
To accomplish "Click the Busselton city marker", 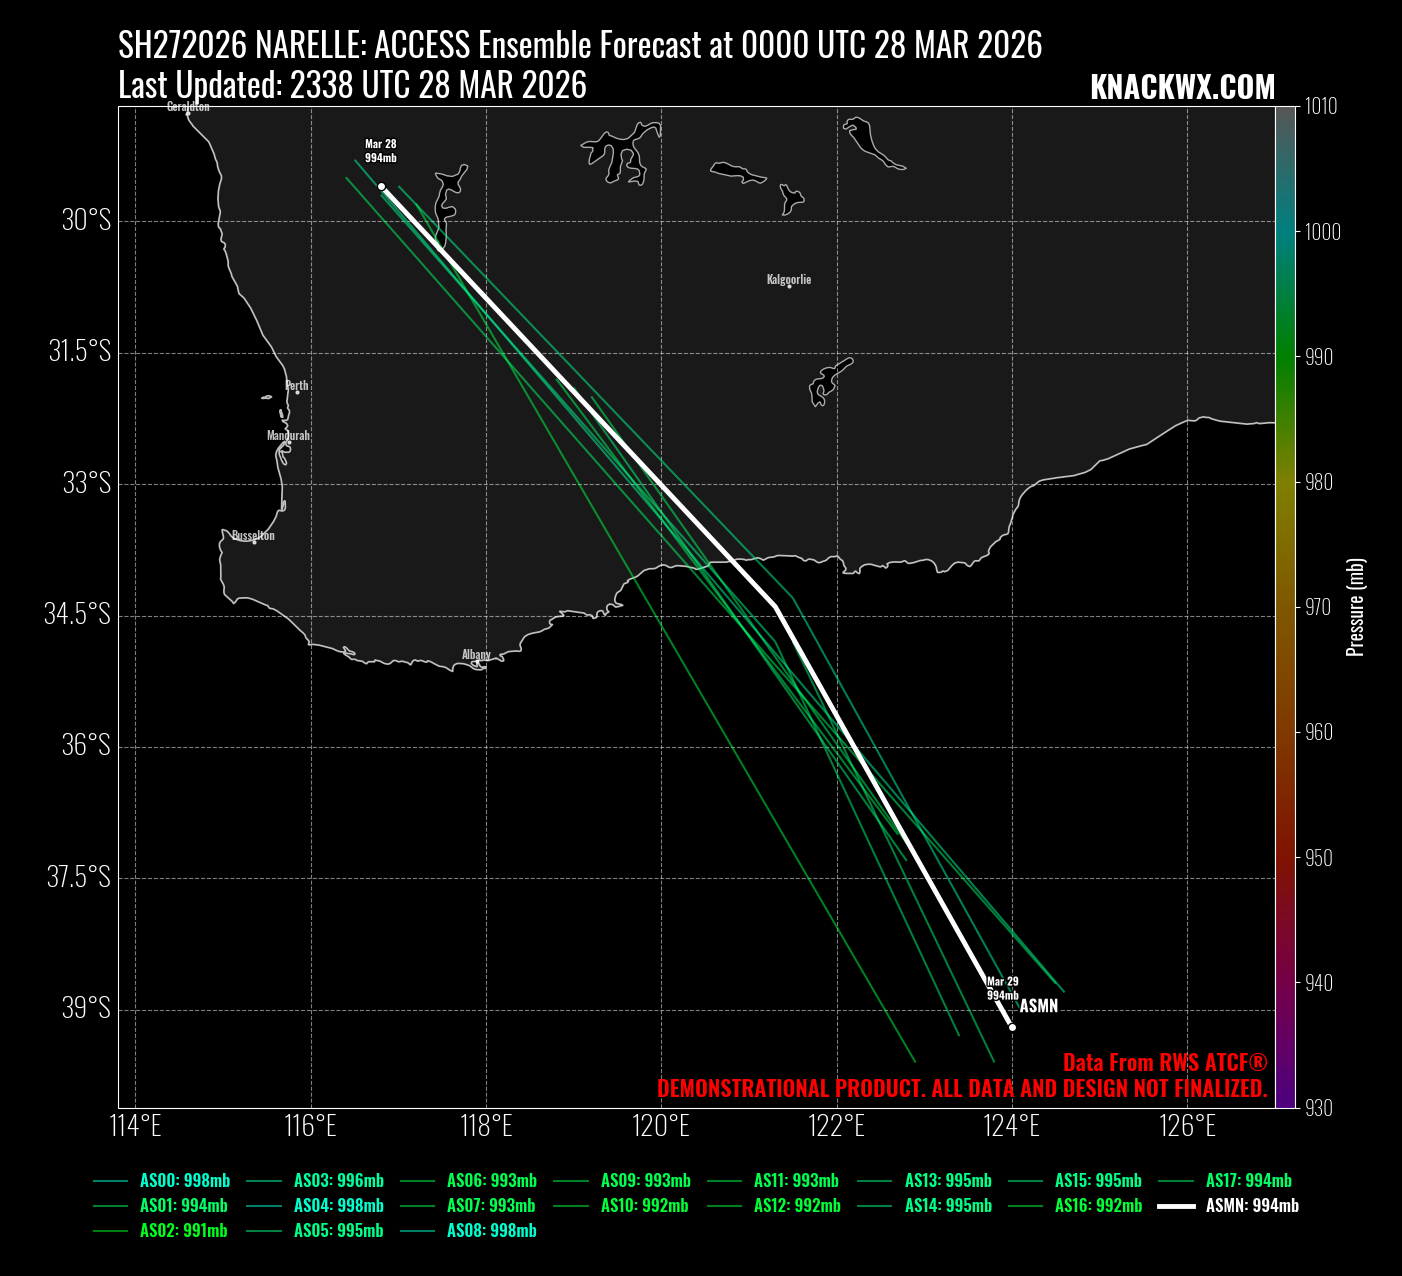I will pyautogui.click(x=255, y=542).
